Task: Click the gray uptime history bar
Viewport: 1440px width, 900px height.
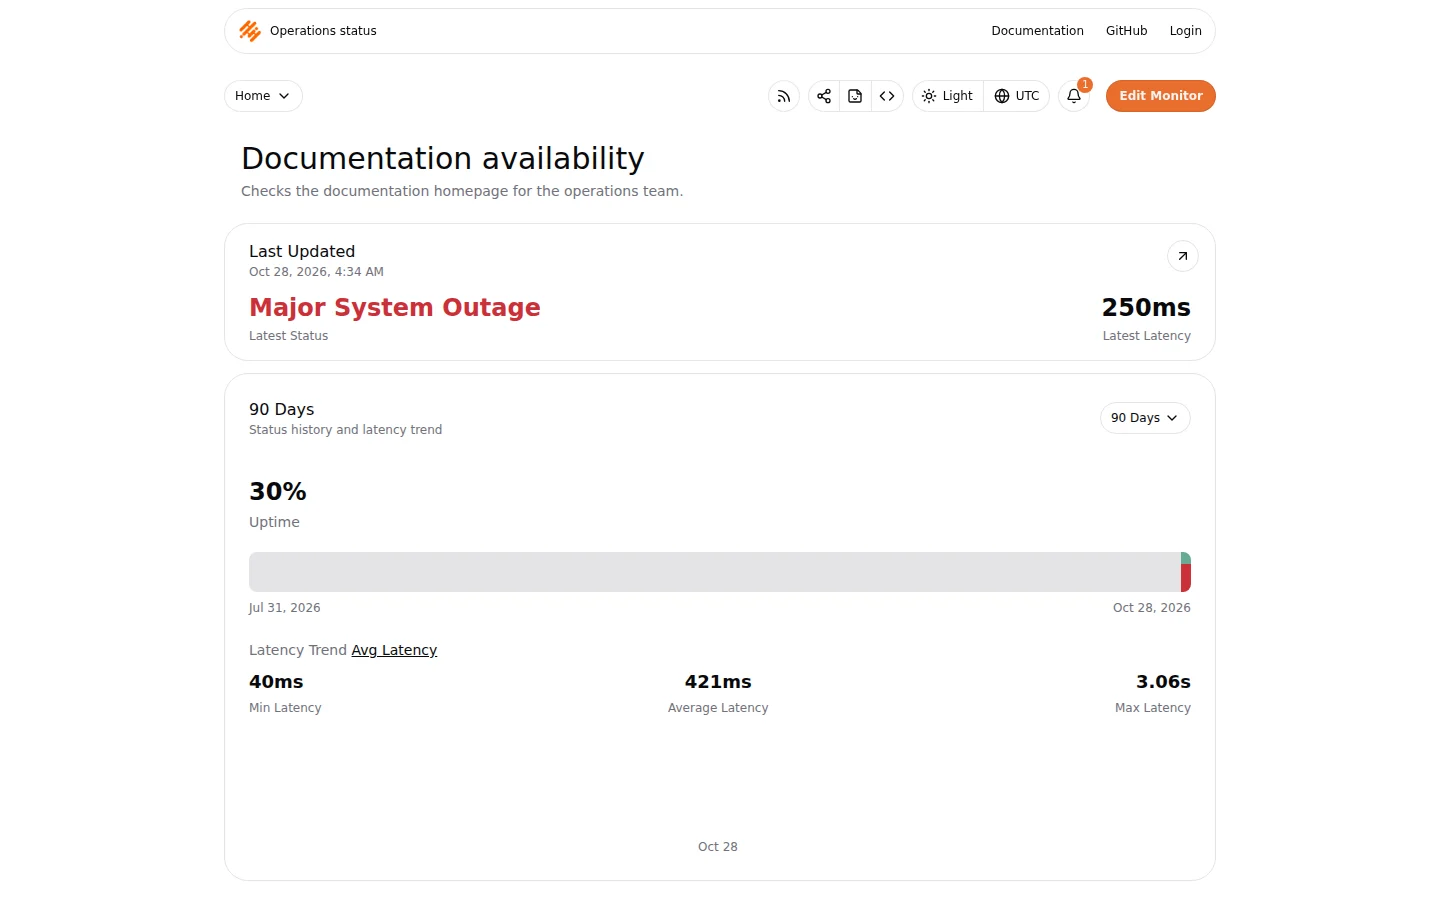Action: pyautogui.click(x=715, y=572)
